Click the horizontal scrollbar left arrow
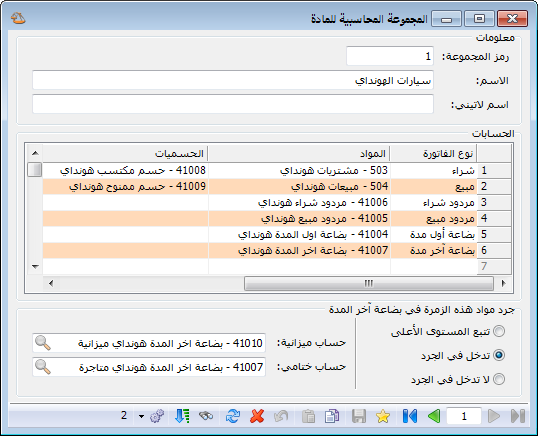539x437 pixels. pyautogui.click(x=51, y=284)
